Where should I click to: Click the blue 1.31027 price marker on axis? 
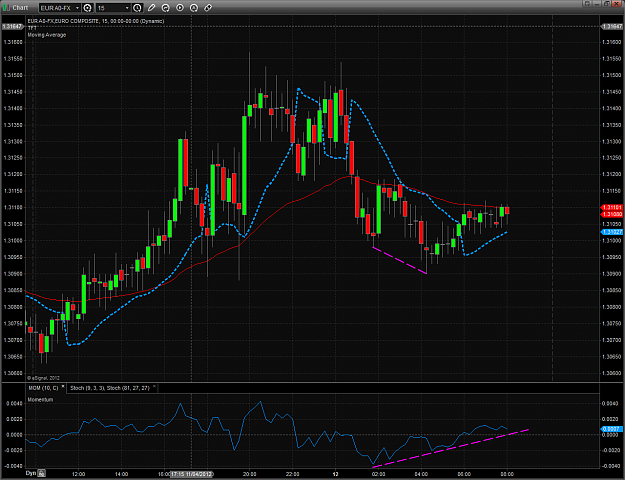pyautogui.click(x=611, y=232)
